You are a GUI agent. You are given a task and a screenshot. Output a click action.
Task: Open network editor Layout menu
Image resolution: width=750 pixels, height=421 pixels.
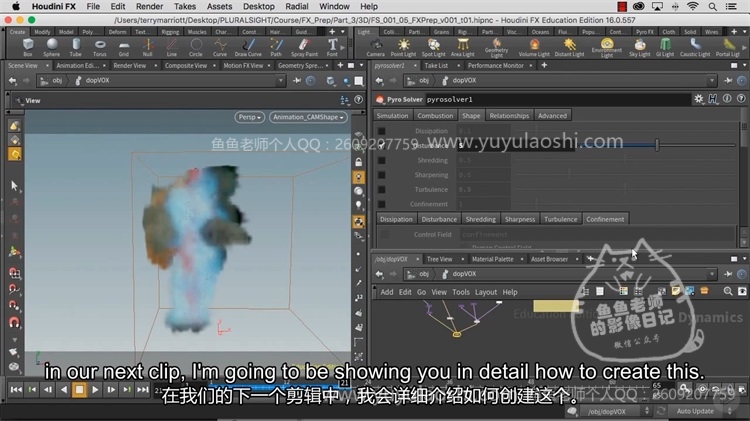click(x=486, y=292)
